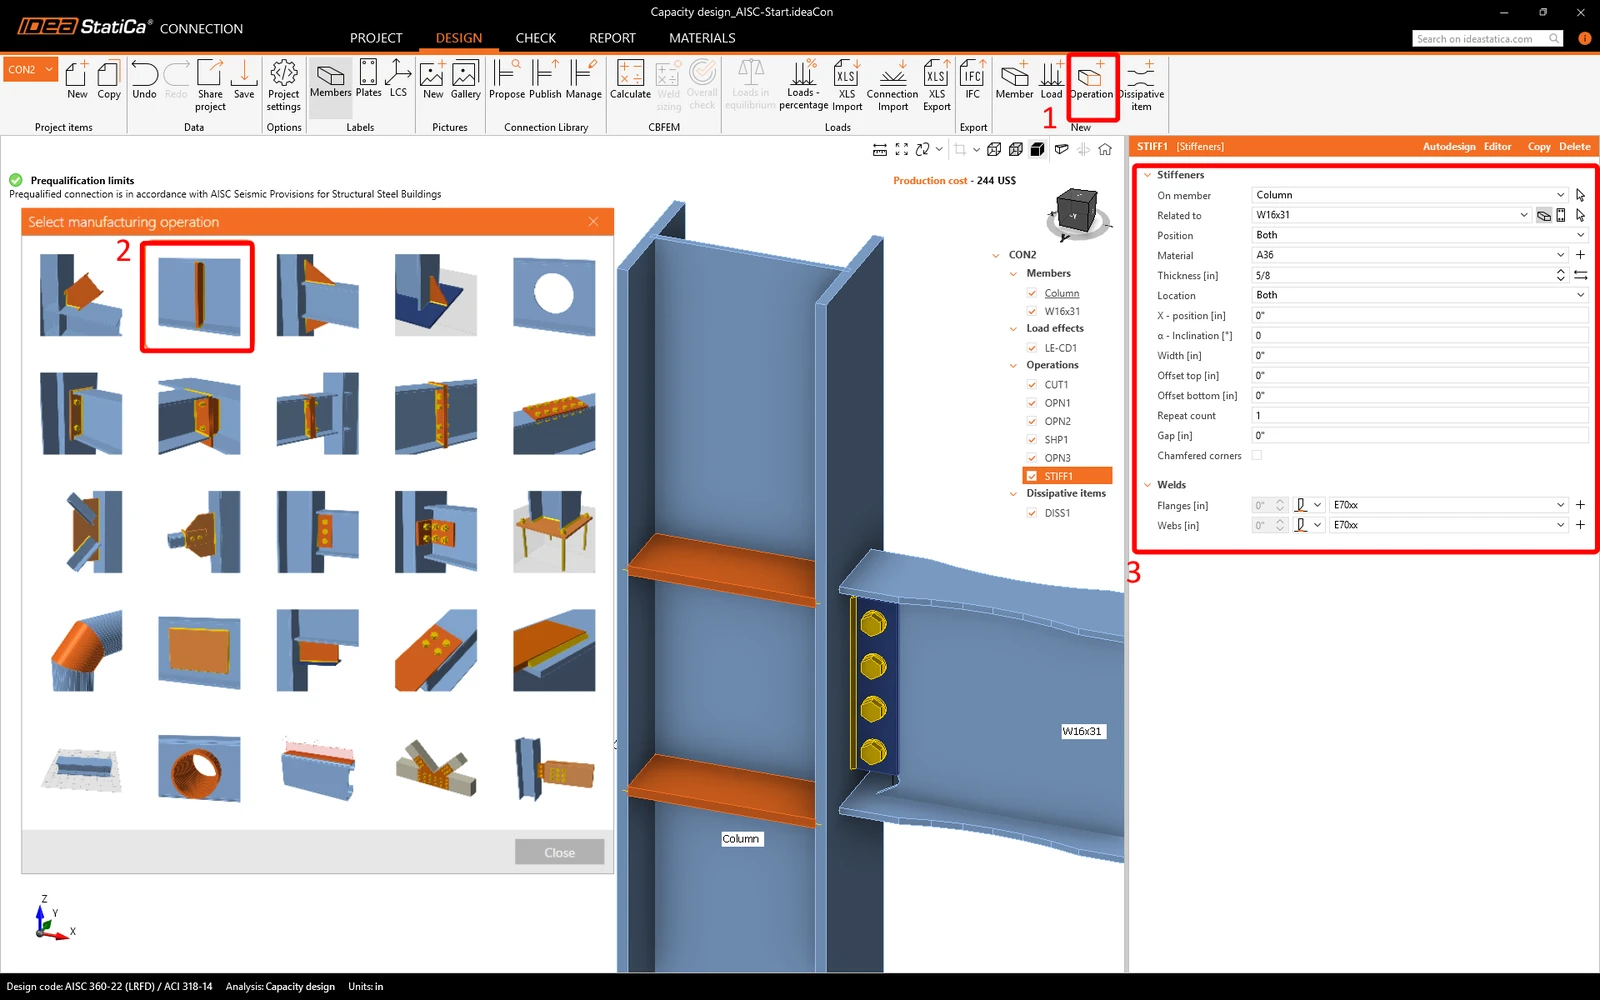The width and height of the screenshot is (1600, 1000).
Task: Open Project settings
Action: (x=284, y=85)
